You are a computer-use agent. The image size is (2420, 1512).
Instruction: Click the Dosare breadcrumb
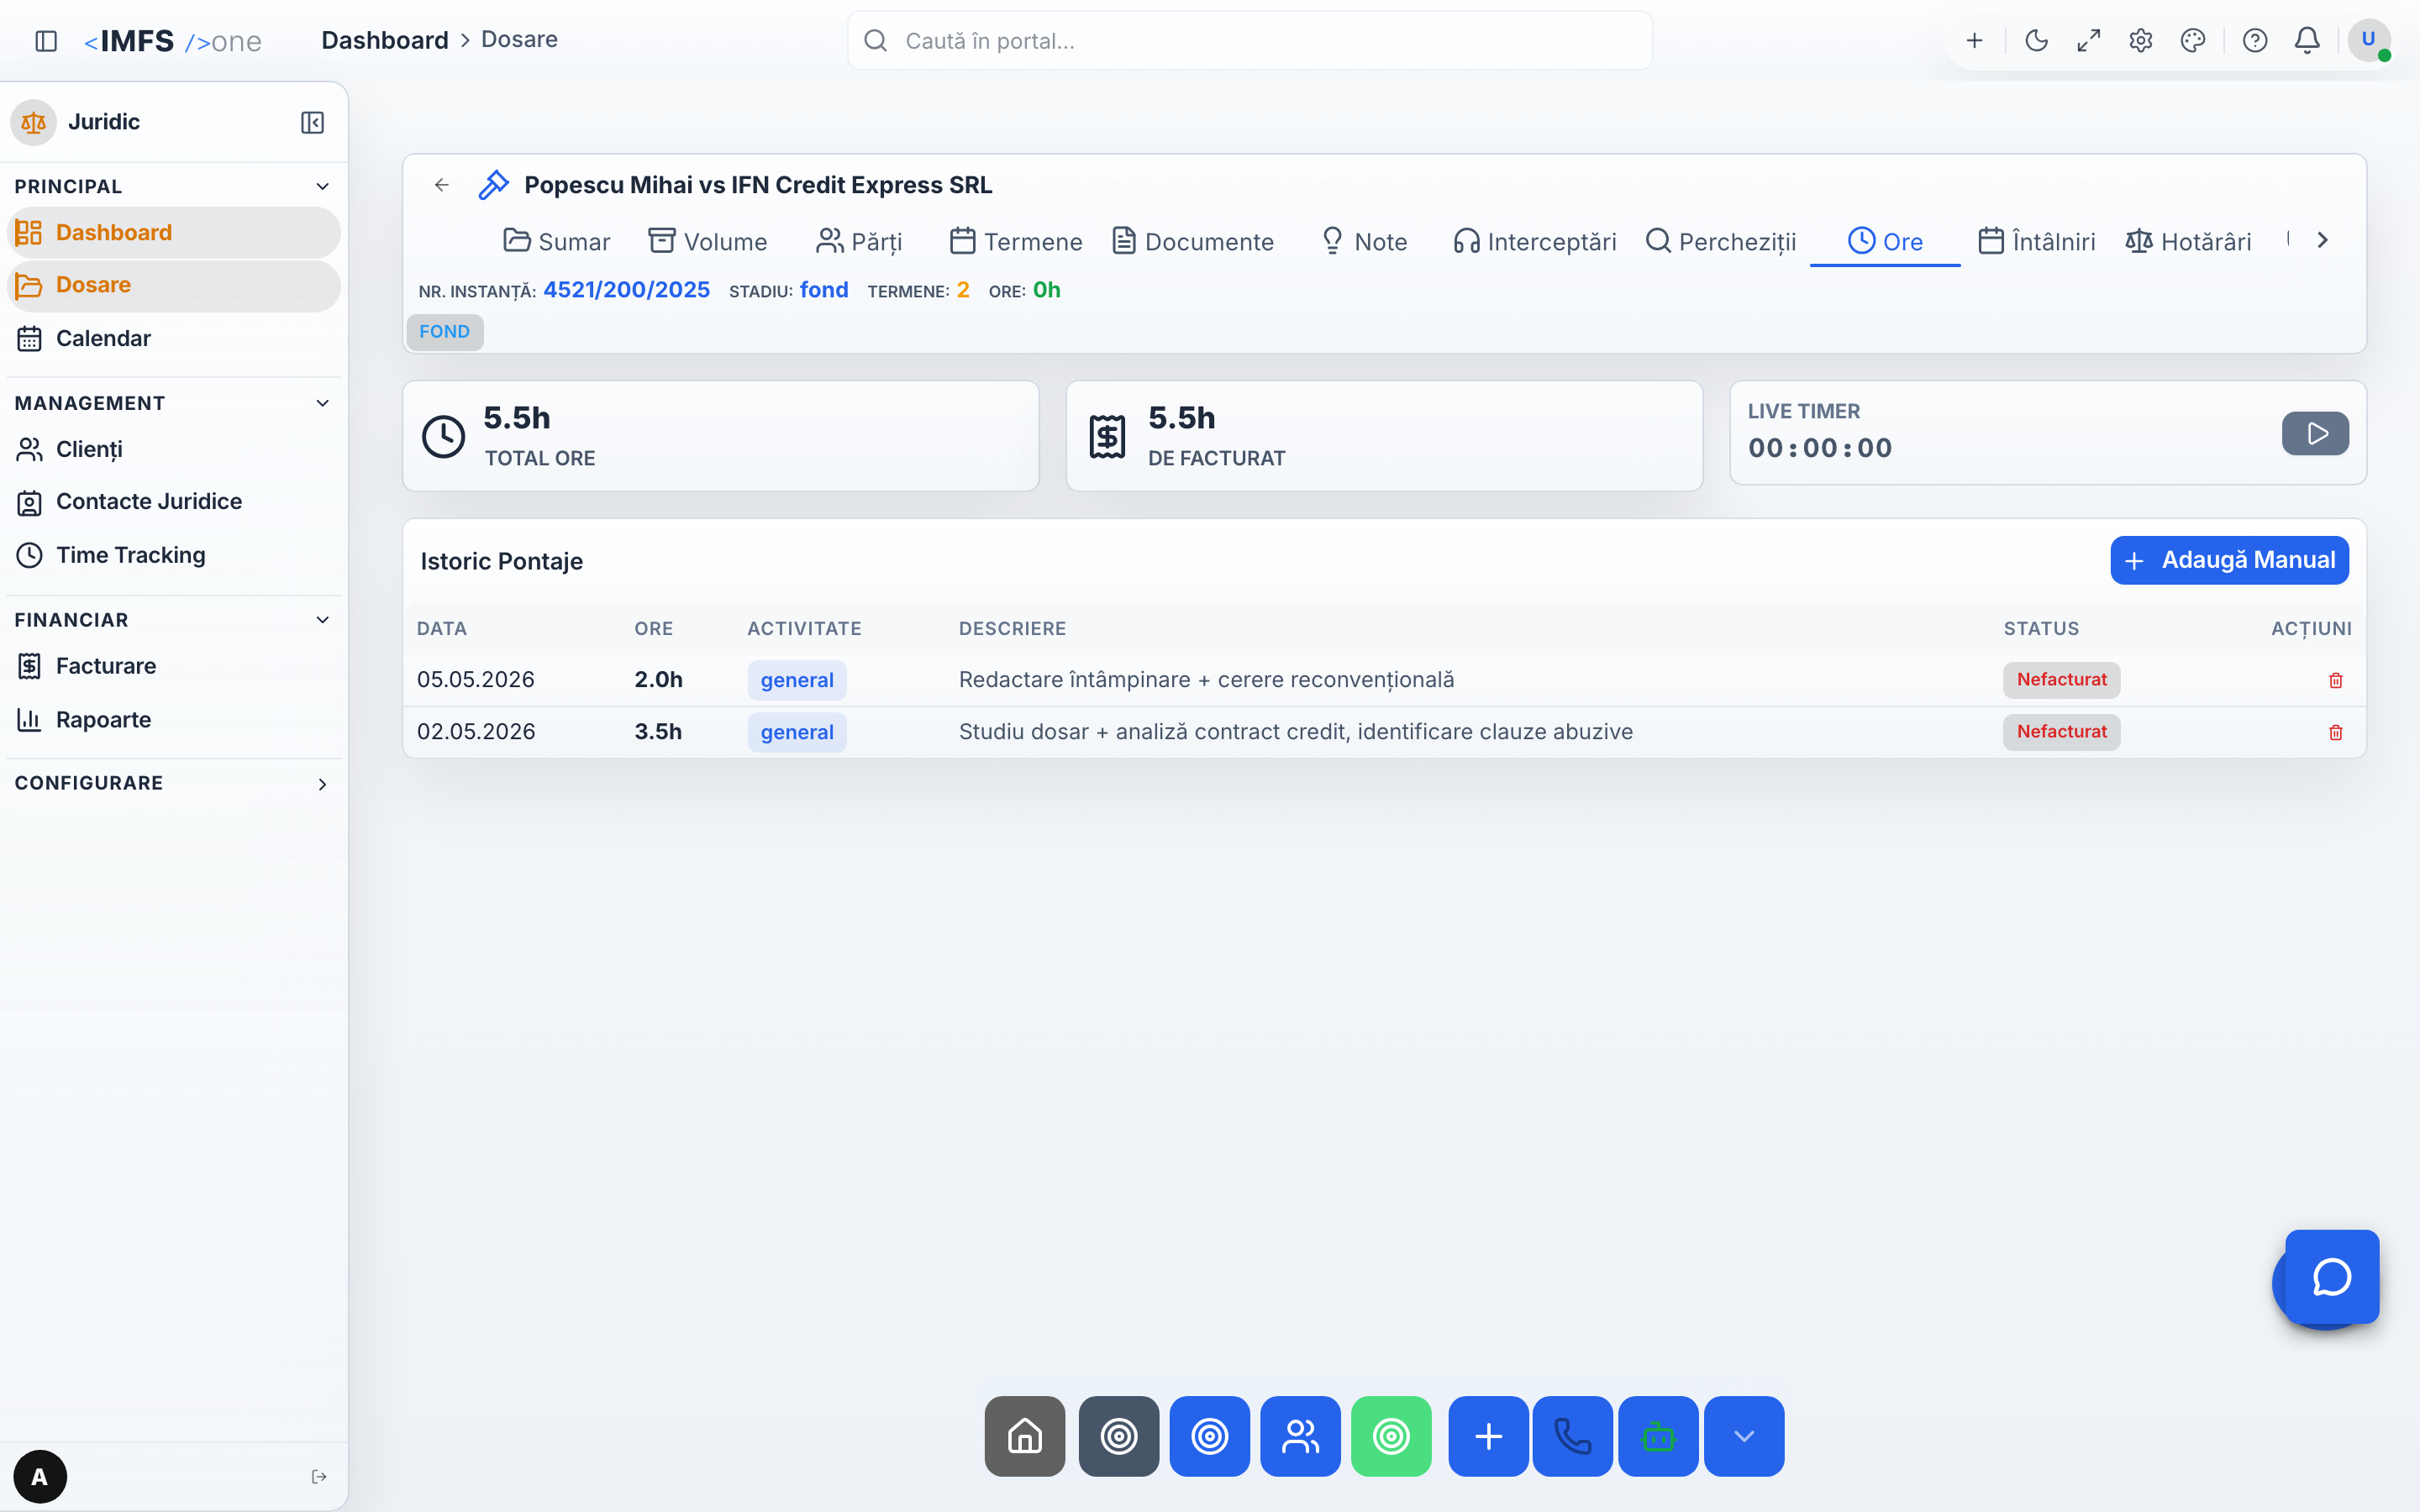(519, 40)
